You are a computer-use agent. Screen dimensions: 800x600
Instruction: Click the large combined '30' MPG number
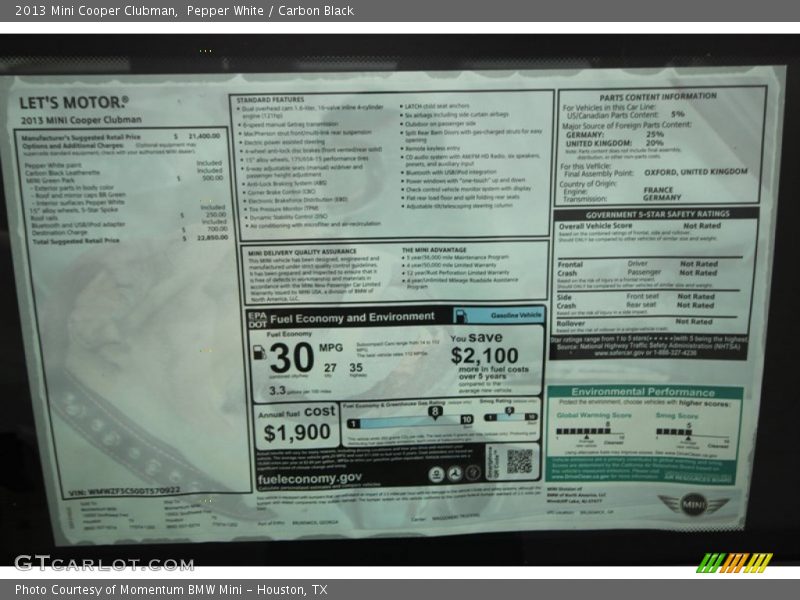[x=291, y=358]
